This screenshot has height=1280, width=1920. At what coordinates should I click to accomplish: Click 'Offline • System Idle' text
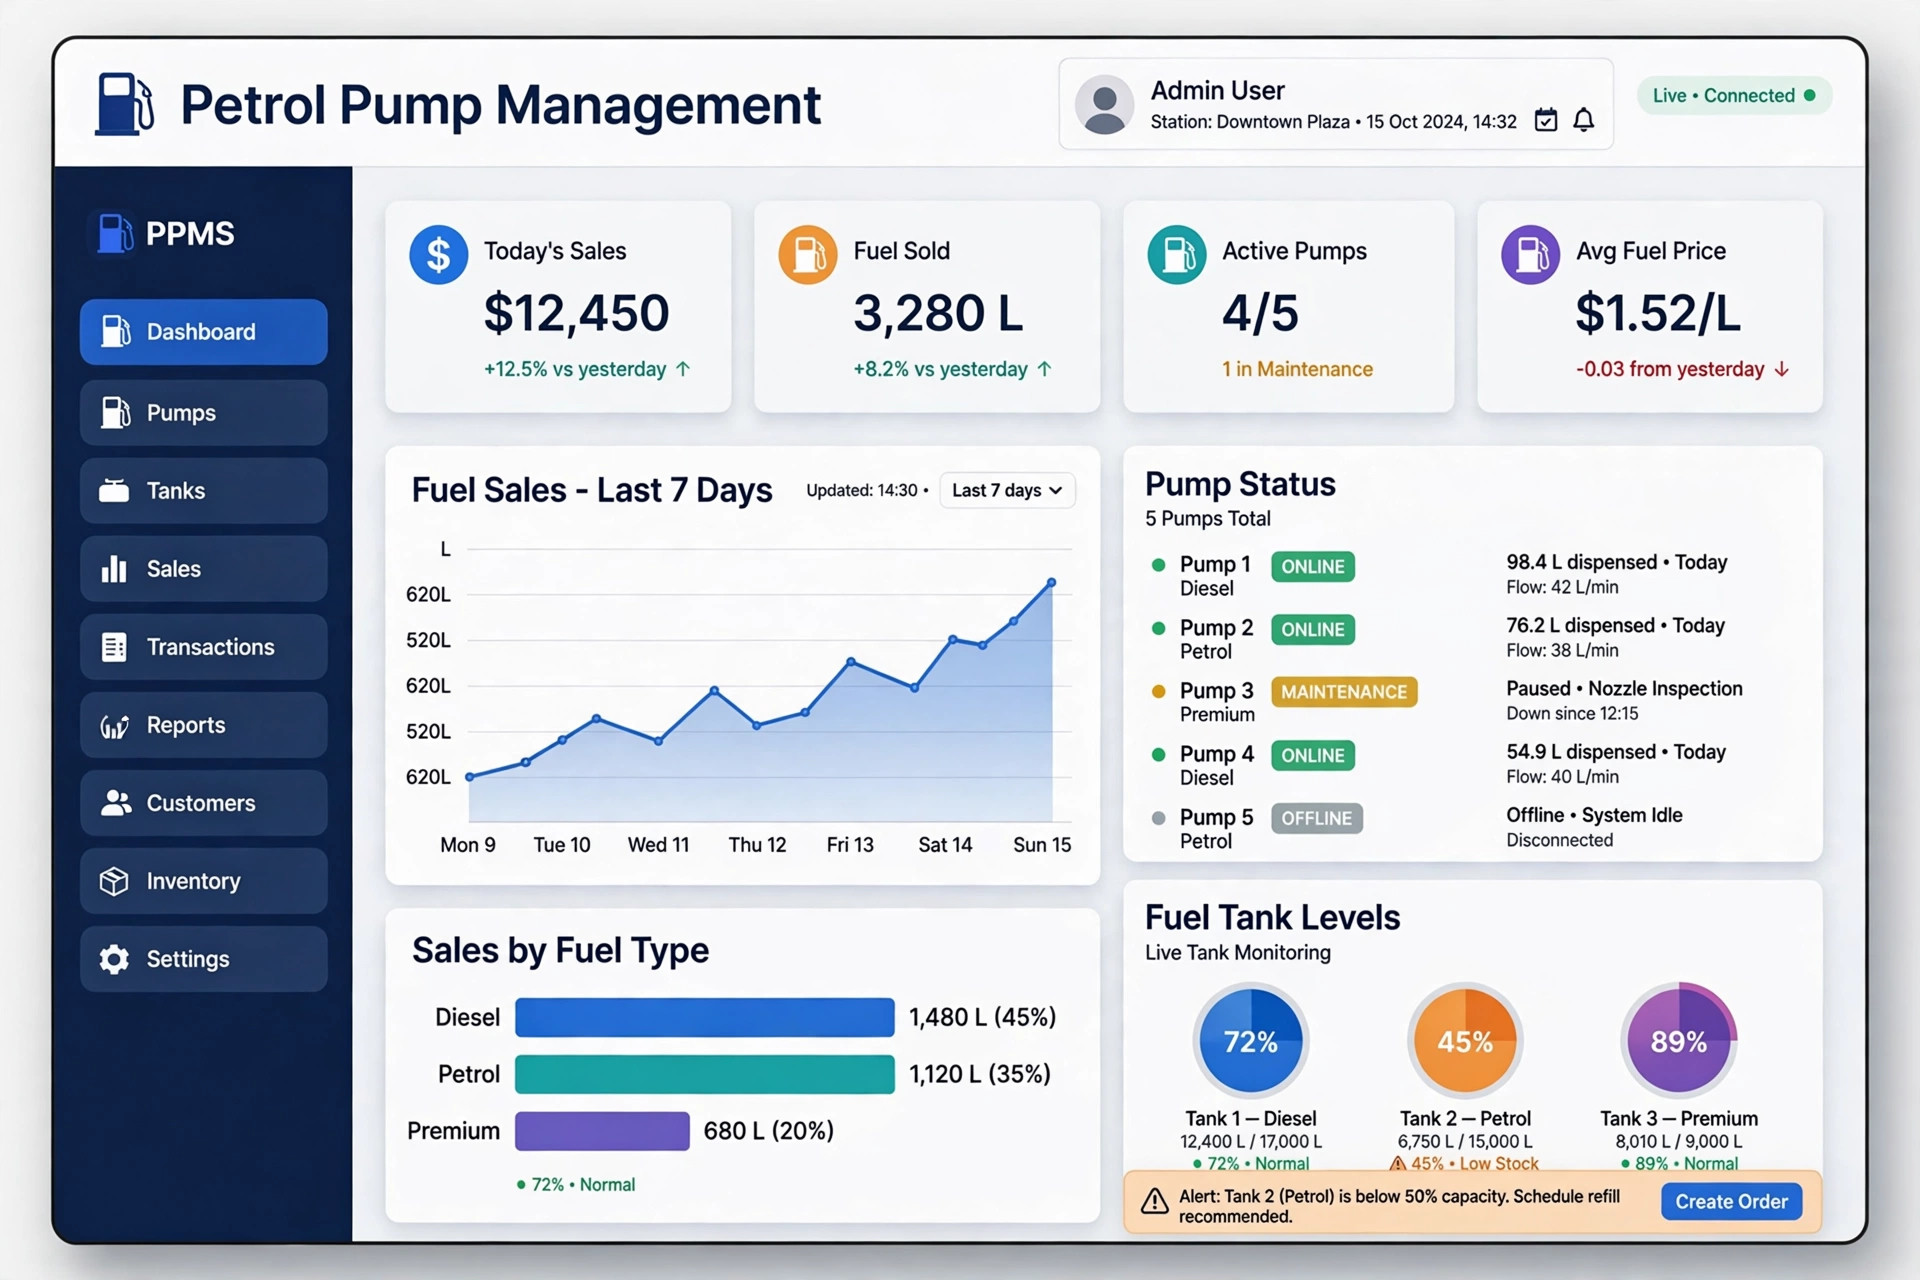(1594, 815)
